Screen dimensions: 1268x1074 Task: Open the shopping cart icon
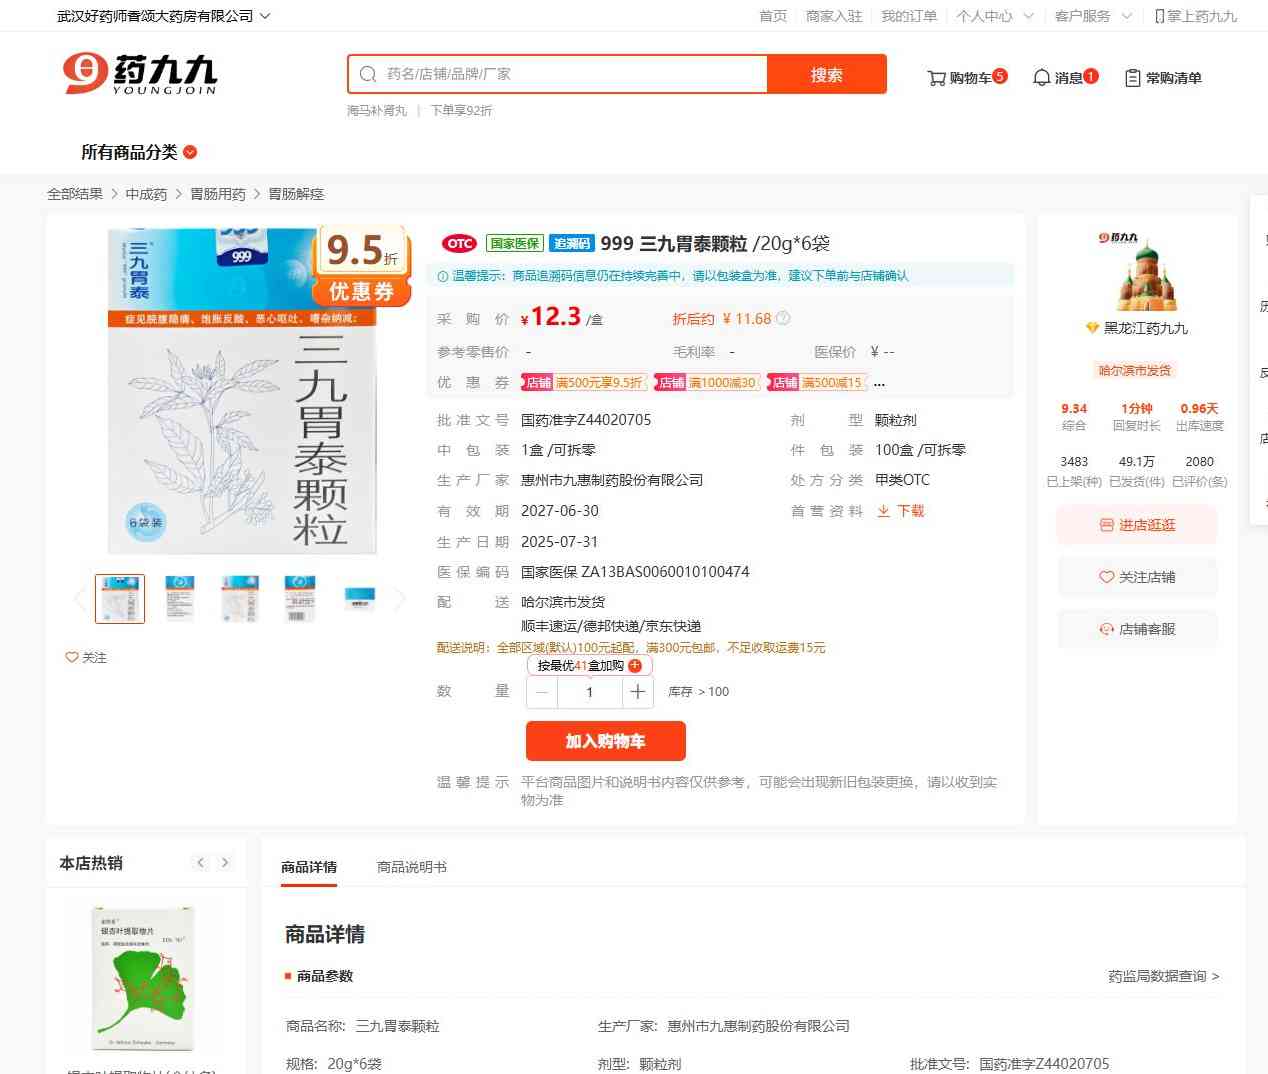tap(937, 78)
